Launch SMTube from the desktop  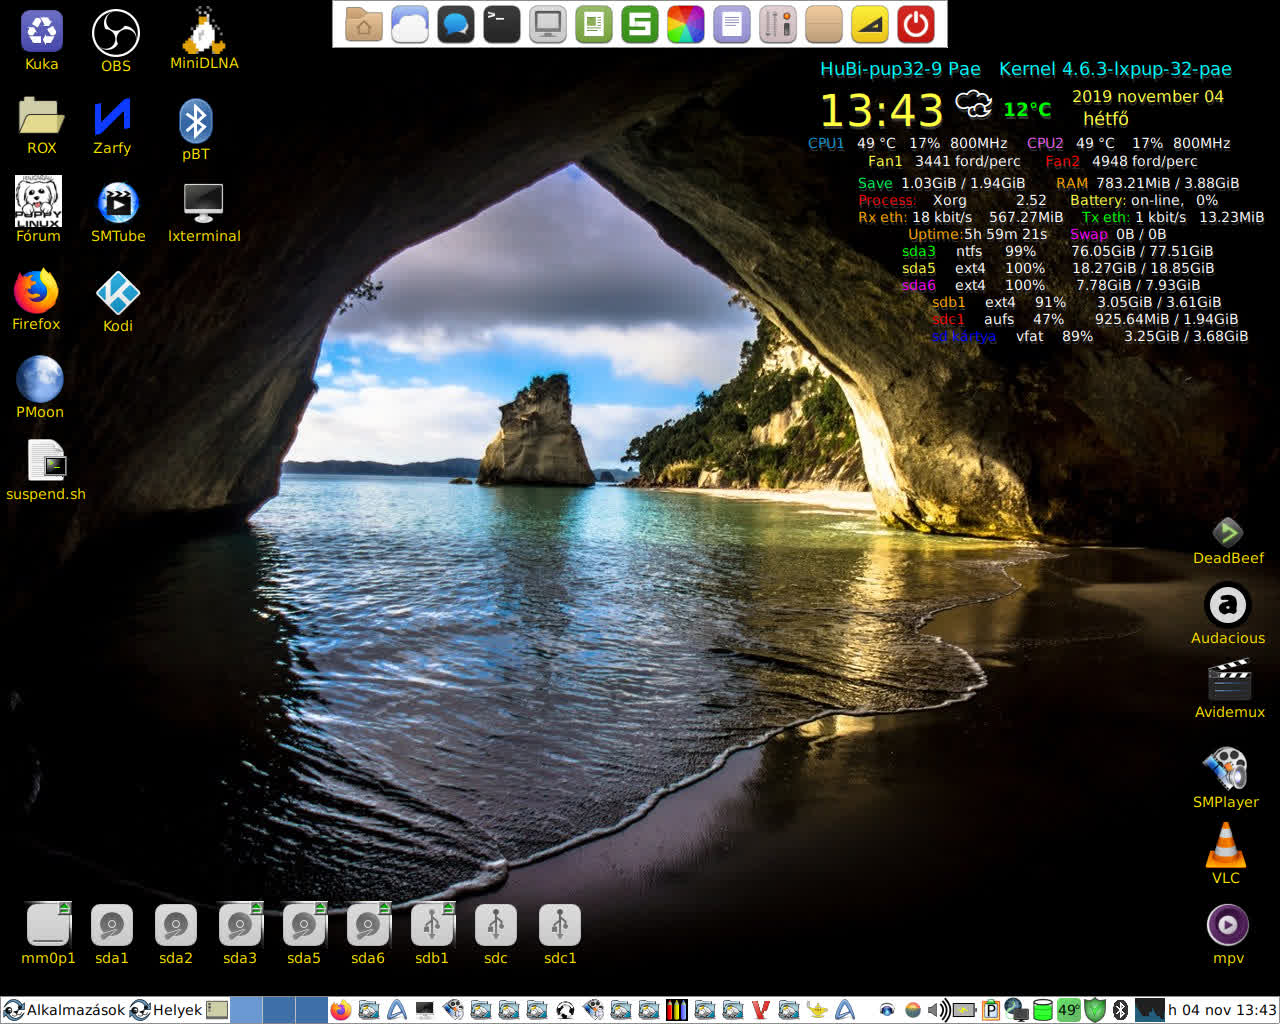point(118,204)
